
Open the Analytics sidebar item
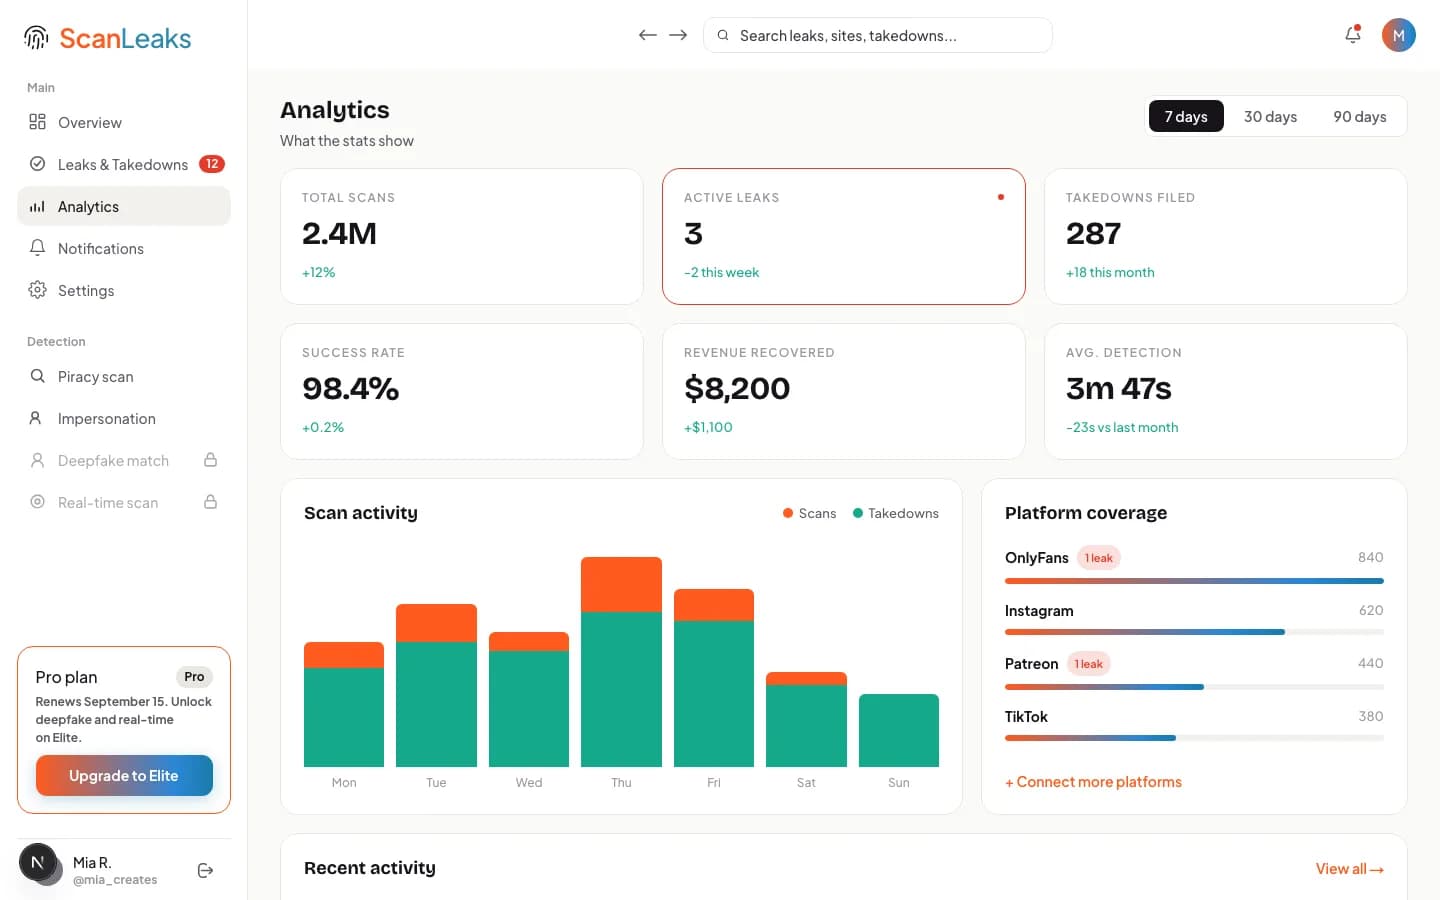point(124,206)
